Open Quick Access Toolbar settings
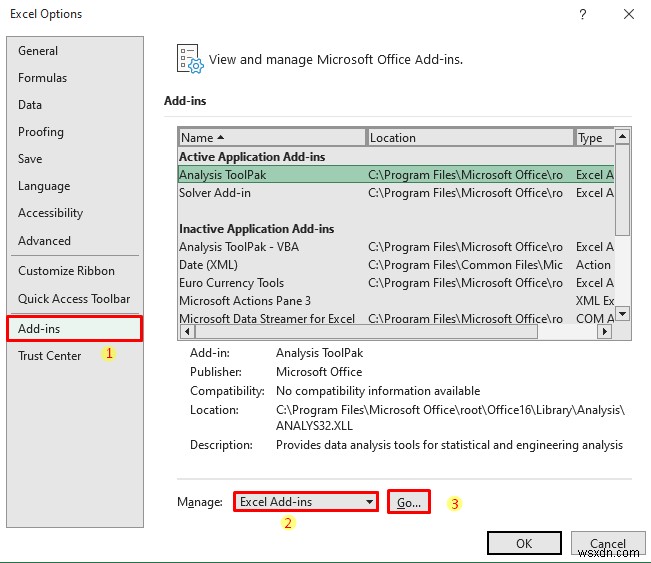This screenshot has width=651, height=563. click(74, 299)
